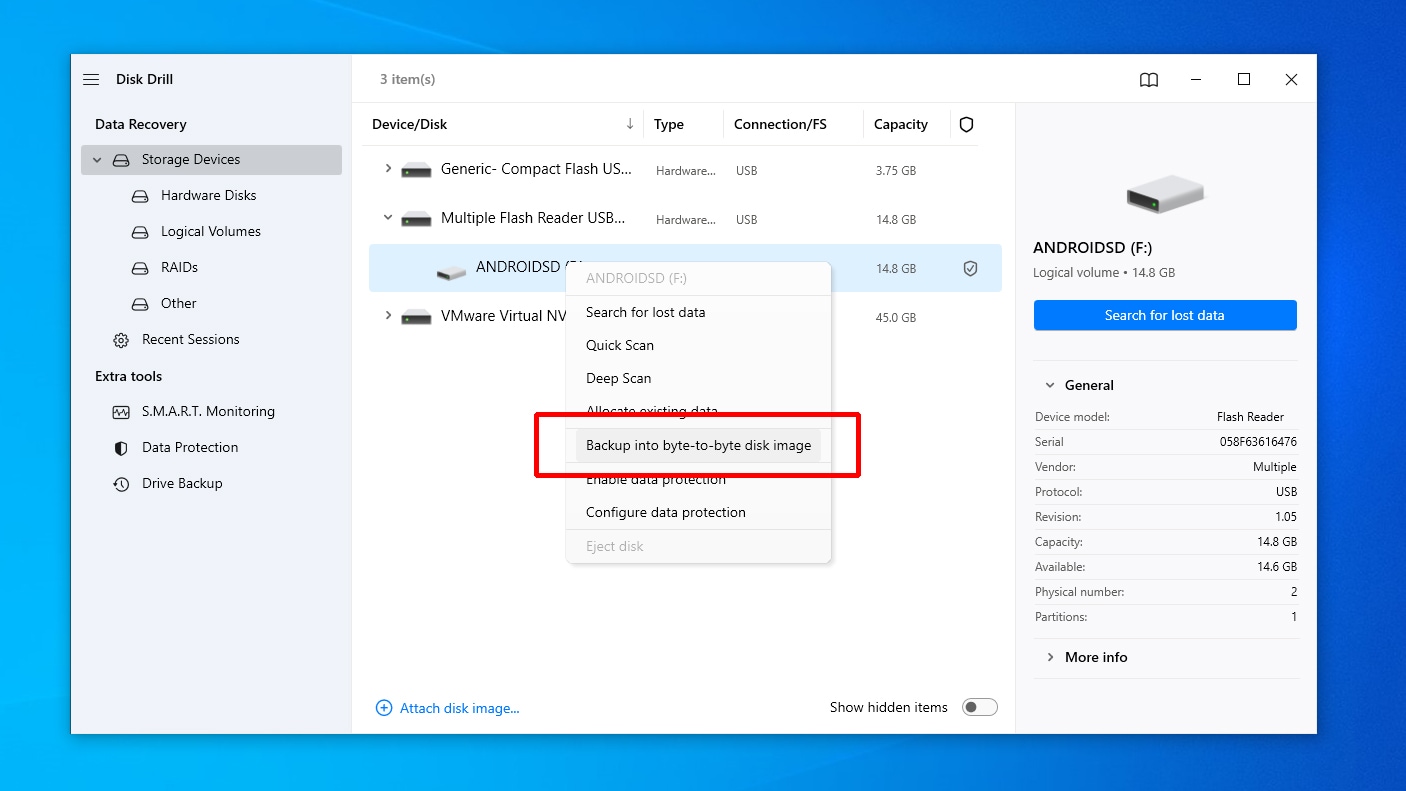The height and width of the screenshot is (791, 1406).
Task: Expand Generic- Compact Flash row
Action: pyautogui.click(x=388, y=169)
